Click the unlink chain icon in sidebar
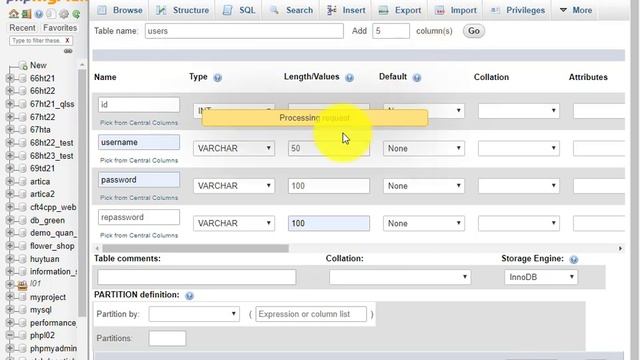 (x=68, y=51)
